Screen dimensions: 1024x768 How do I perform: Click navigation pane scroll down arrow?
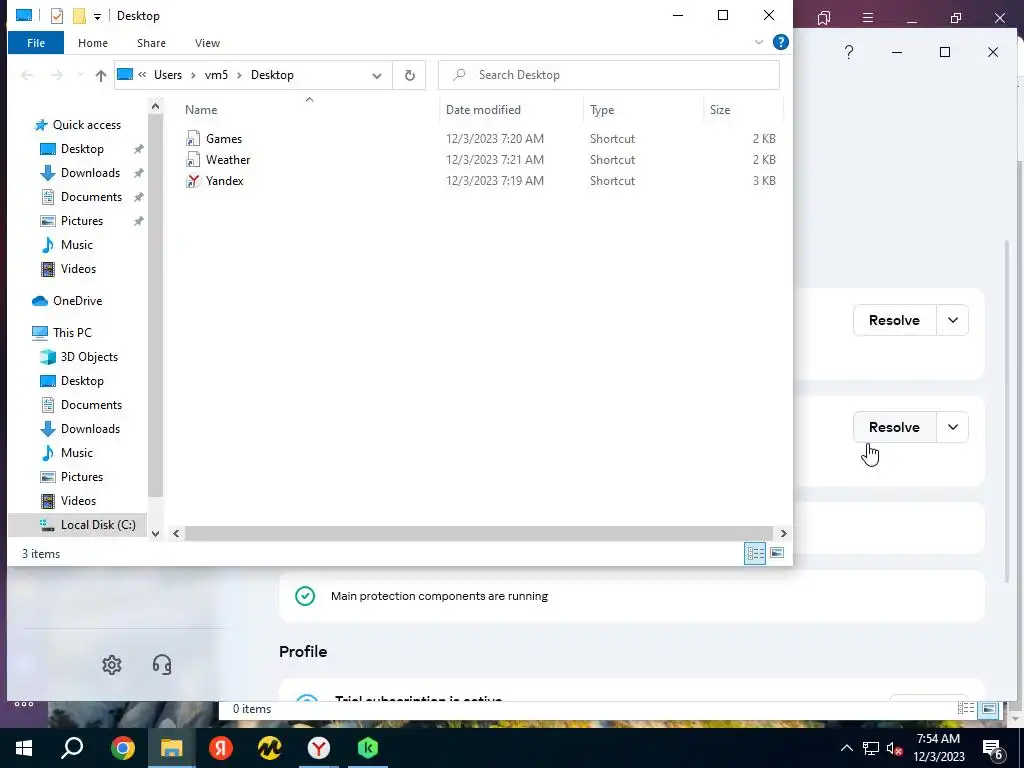pos(155,534)
